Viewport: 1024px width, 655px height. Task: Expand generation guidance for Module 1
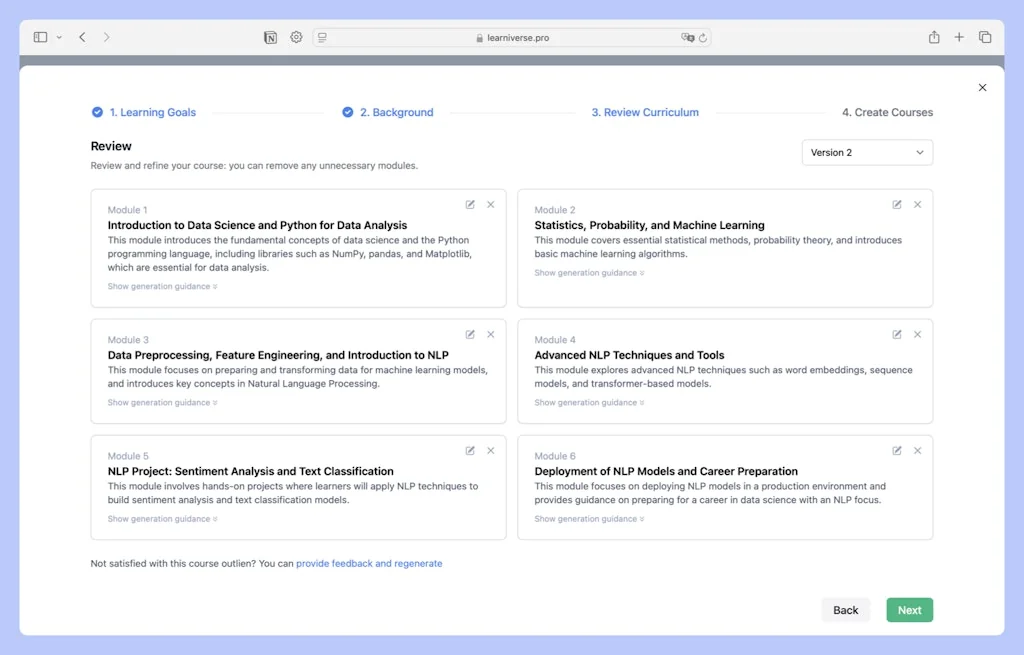pyautogui.click(x=162, y=287)
